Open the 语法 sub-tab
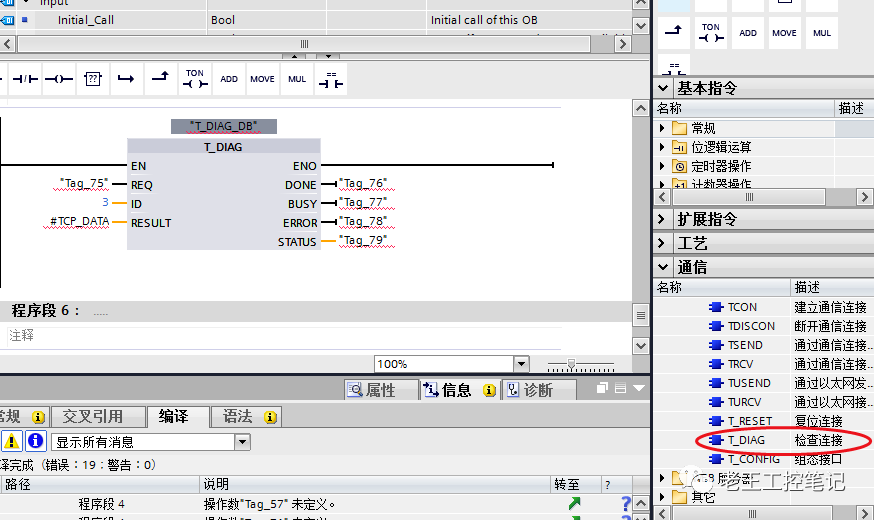874x520 pixels. click(x=247, y=416)
